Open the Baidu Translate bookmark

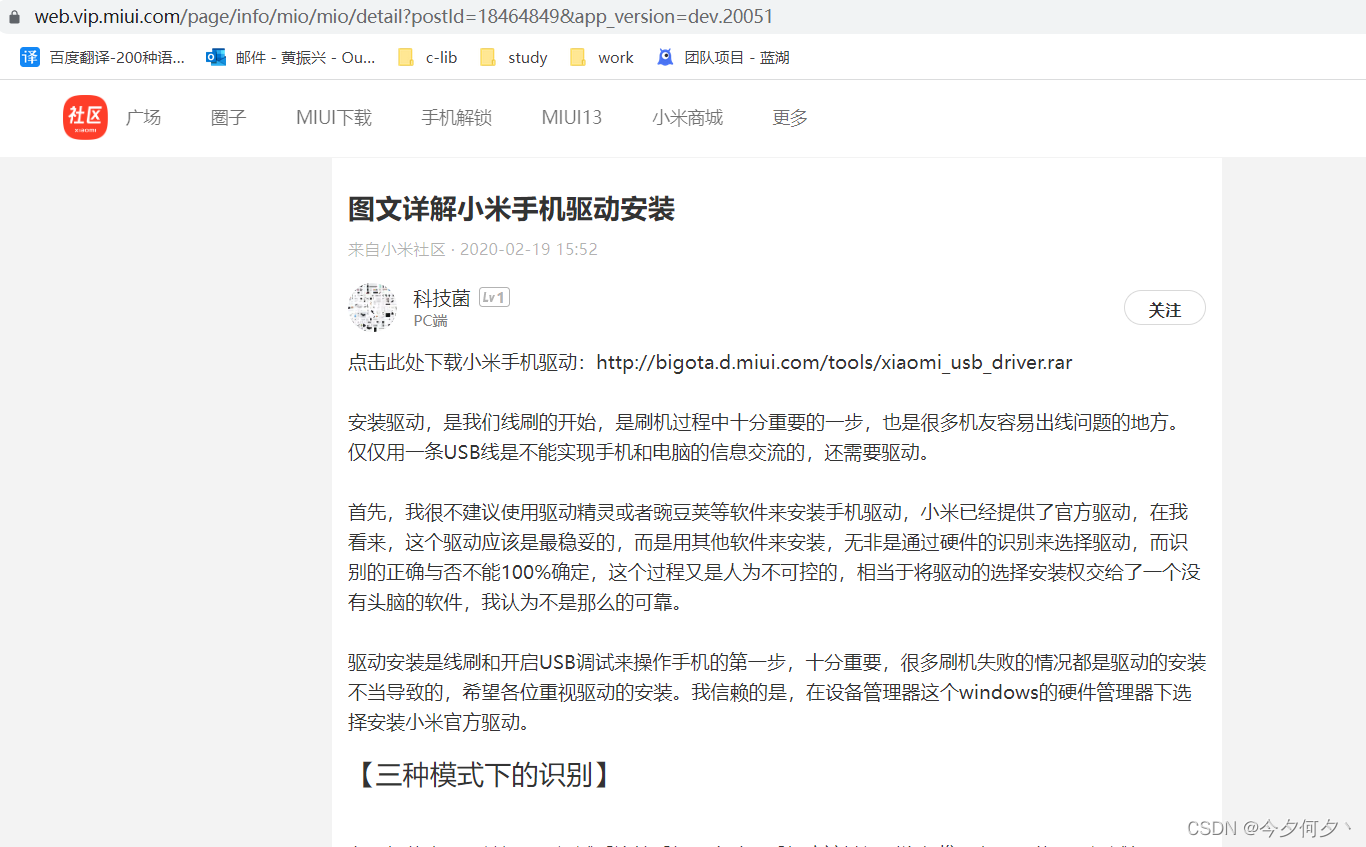coord(102,57)
